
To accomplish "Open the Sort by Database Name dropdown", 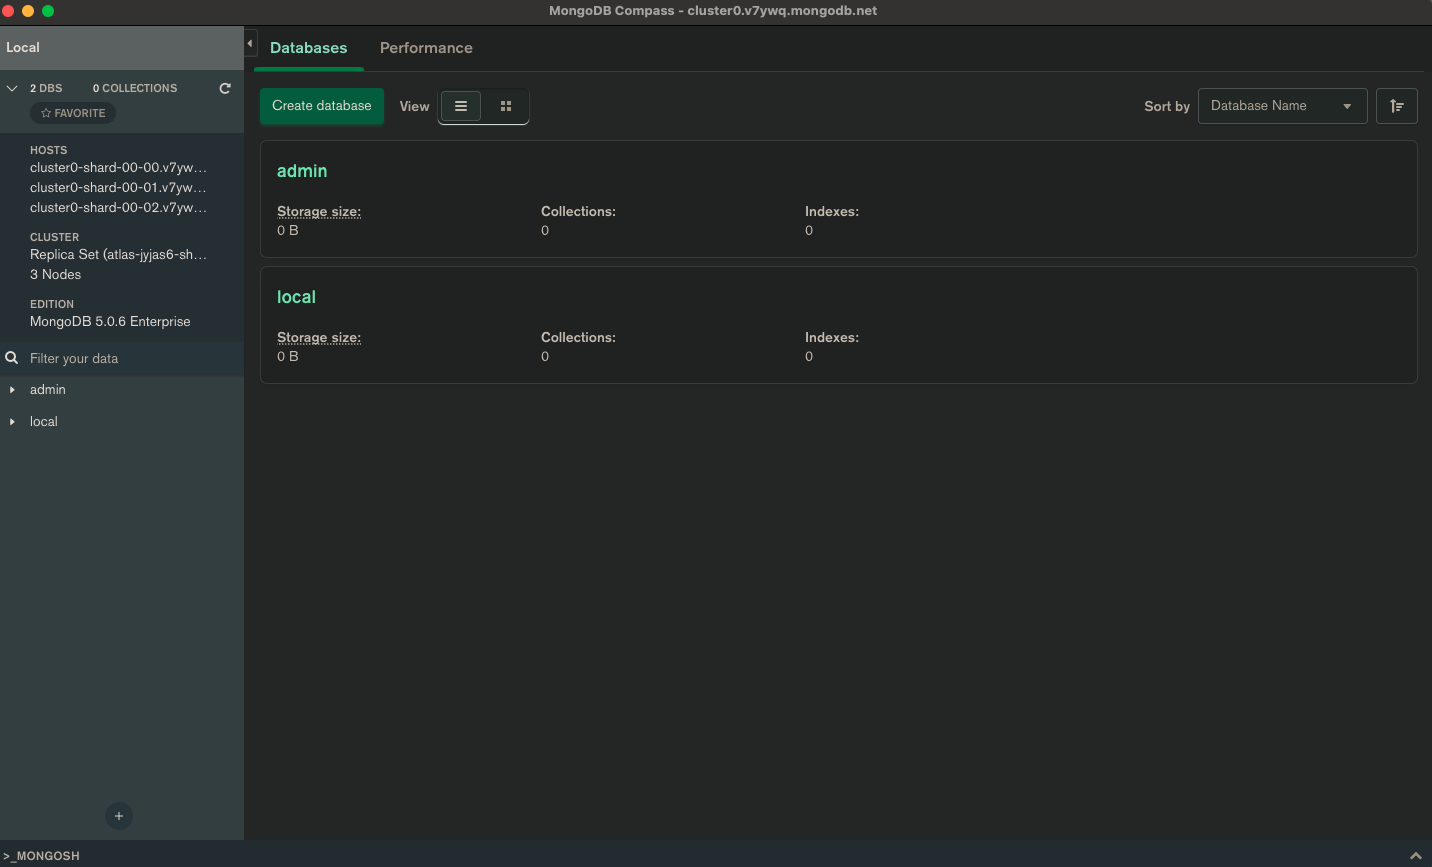I will pos(1282,106).
